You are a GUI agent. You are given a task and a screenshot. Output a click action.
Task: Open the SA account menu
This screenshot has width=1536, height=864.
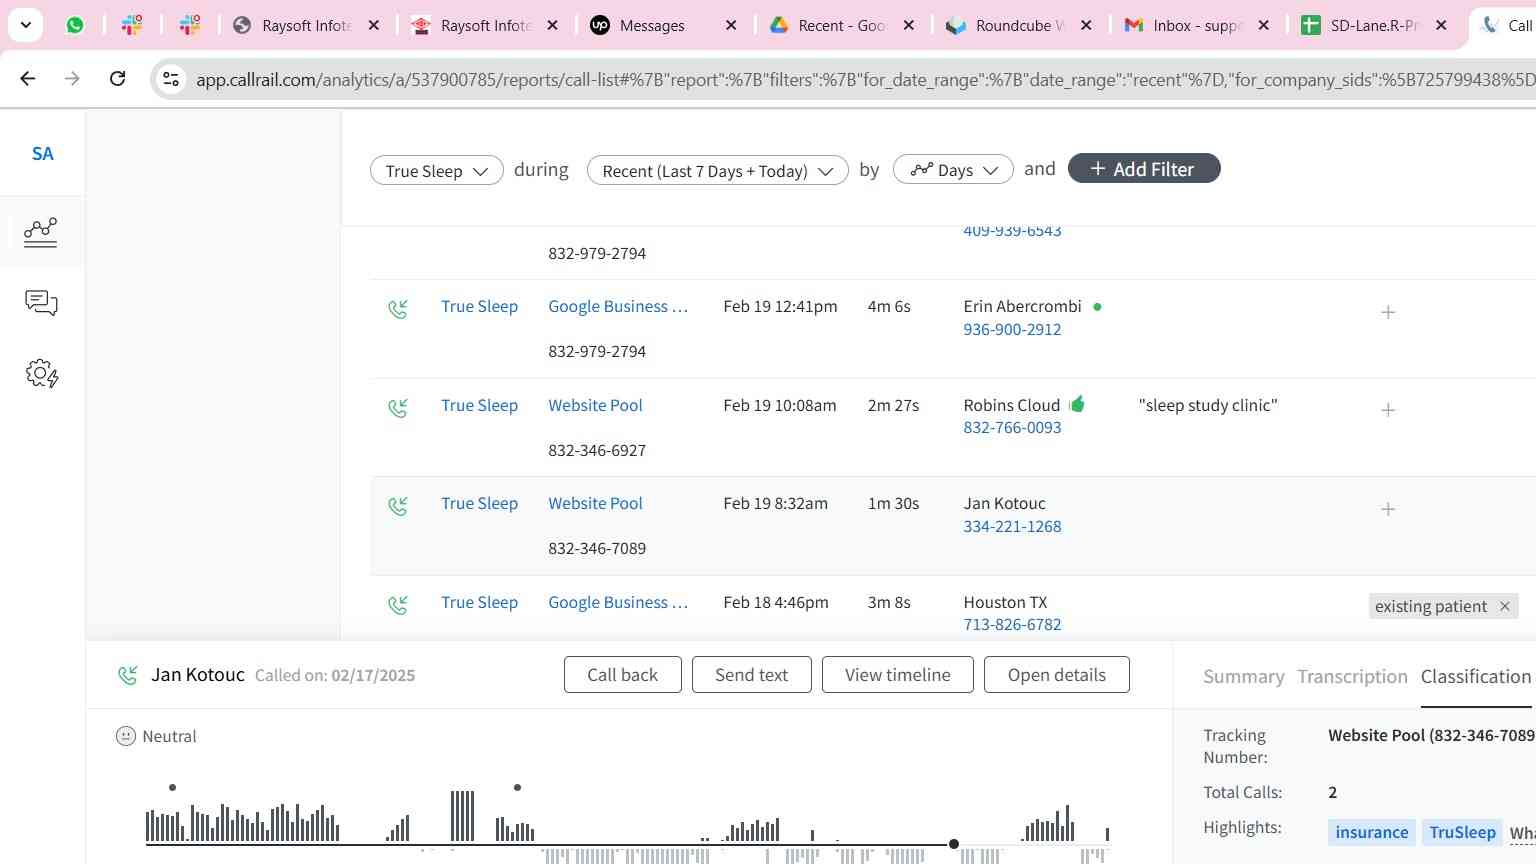tap(42, 153)
